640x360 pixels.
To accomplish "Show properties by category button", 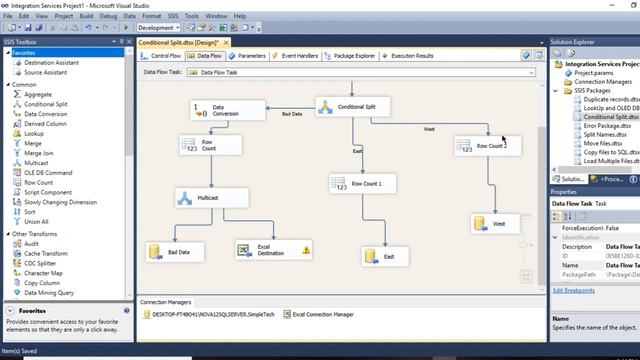I will [557, 216].
